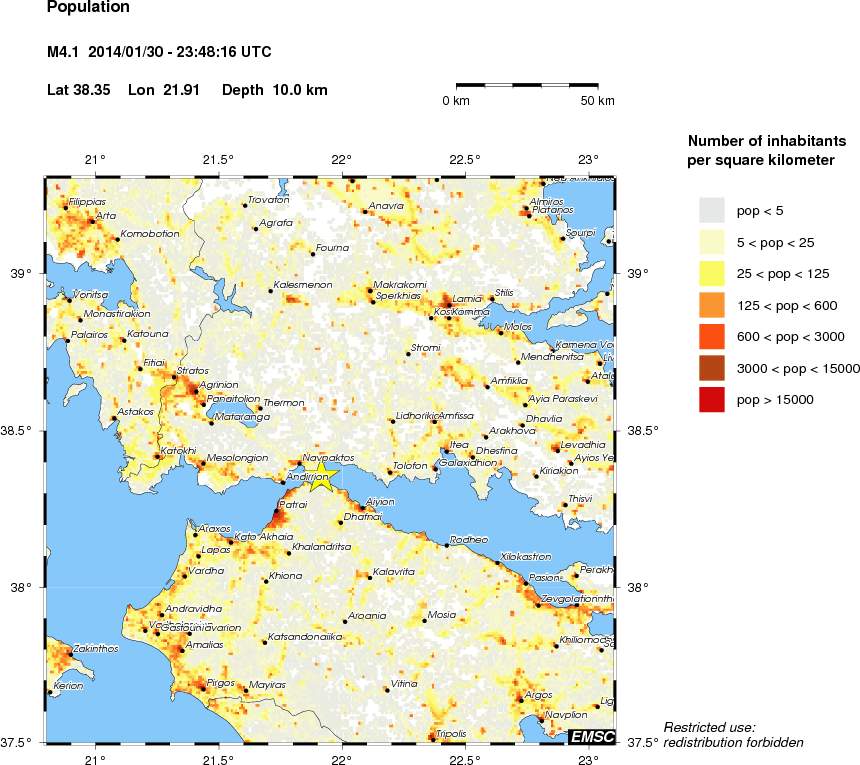Click the 'Population' map title

coord(88,8)
